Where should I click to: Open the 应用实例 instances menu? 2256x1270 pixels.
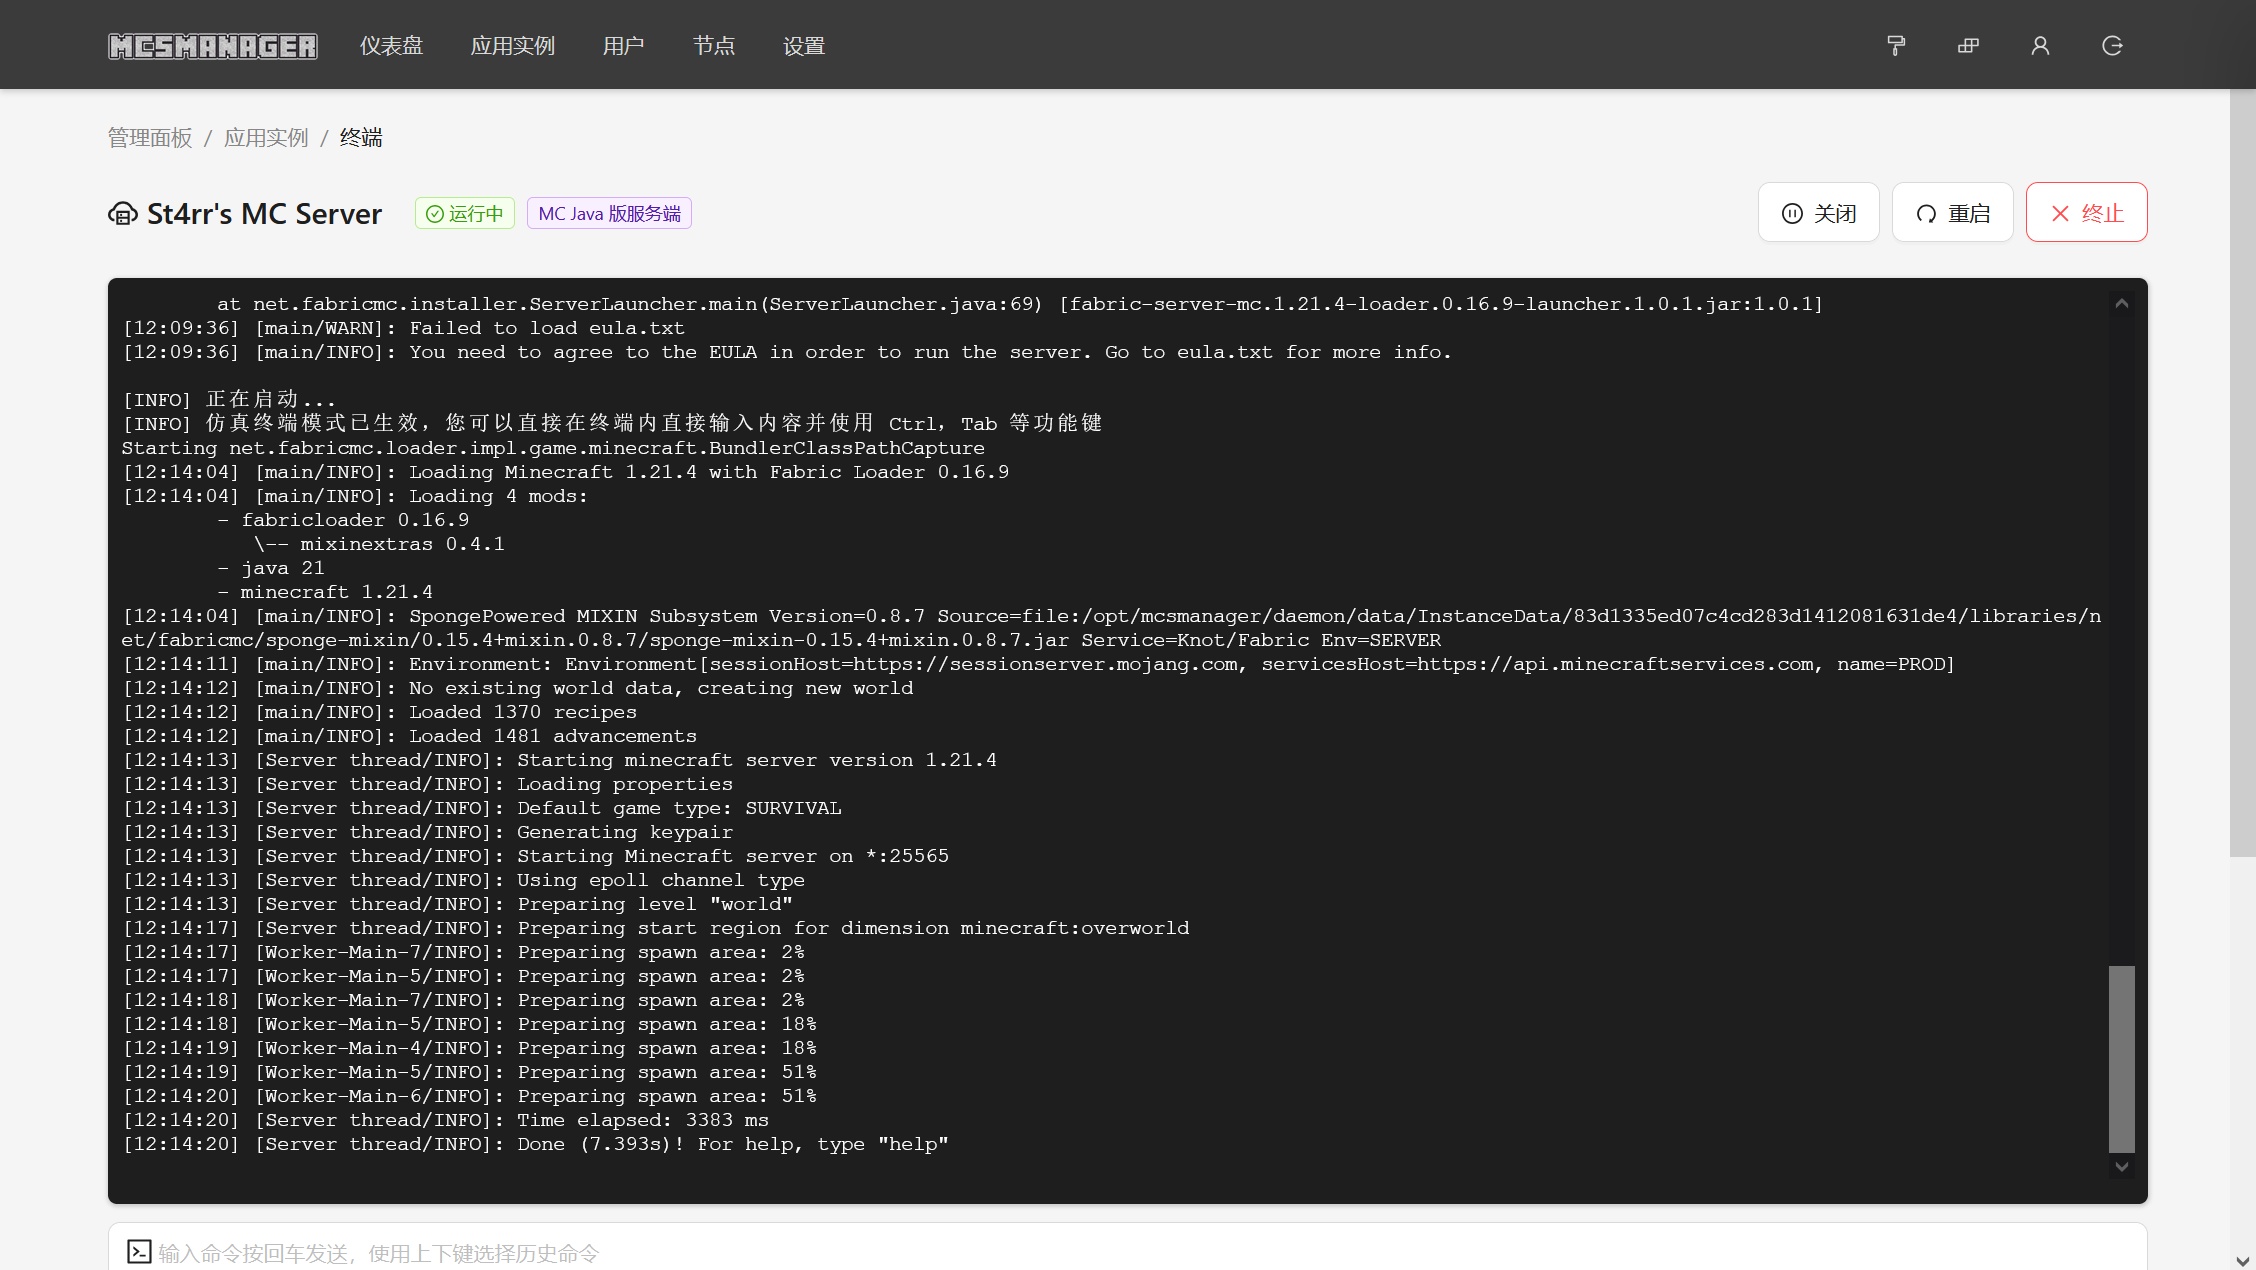tap(512, 46)
